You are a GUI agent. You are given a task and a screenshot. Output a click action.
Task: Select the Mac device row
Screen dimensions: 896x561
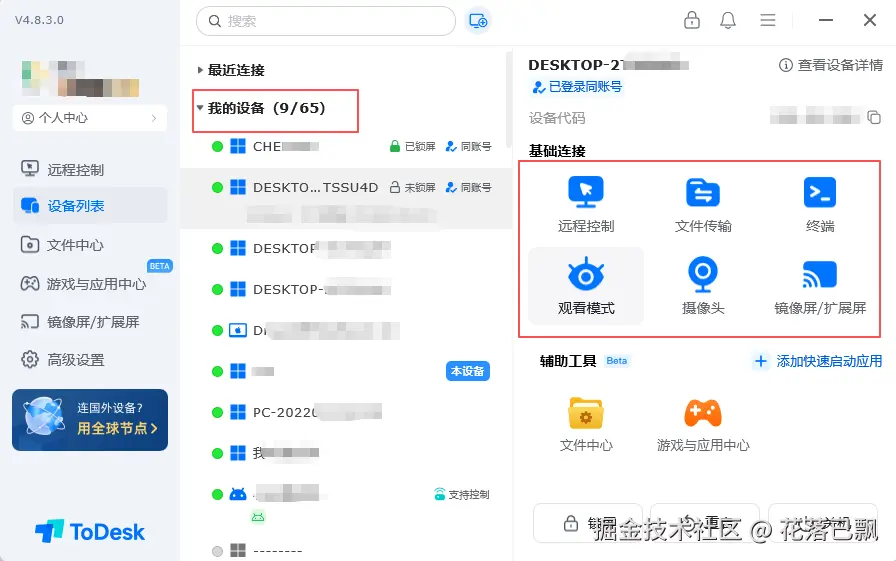346,330
